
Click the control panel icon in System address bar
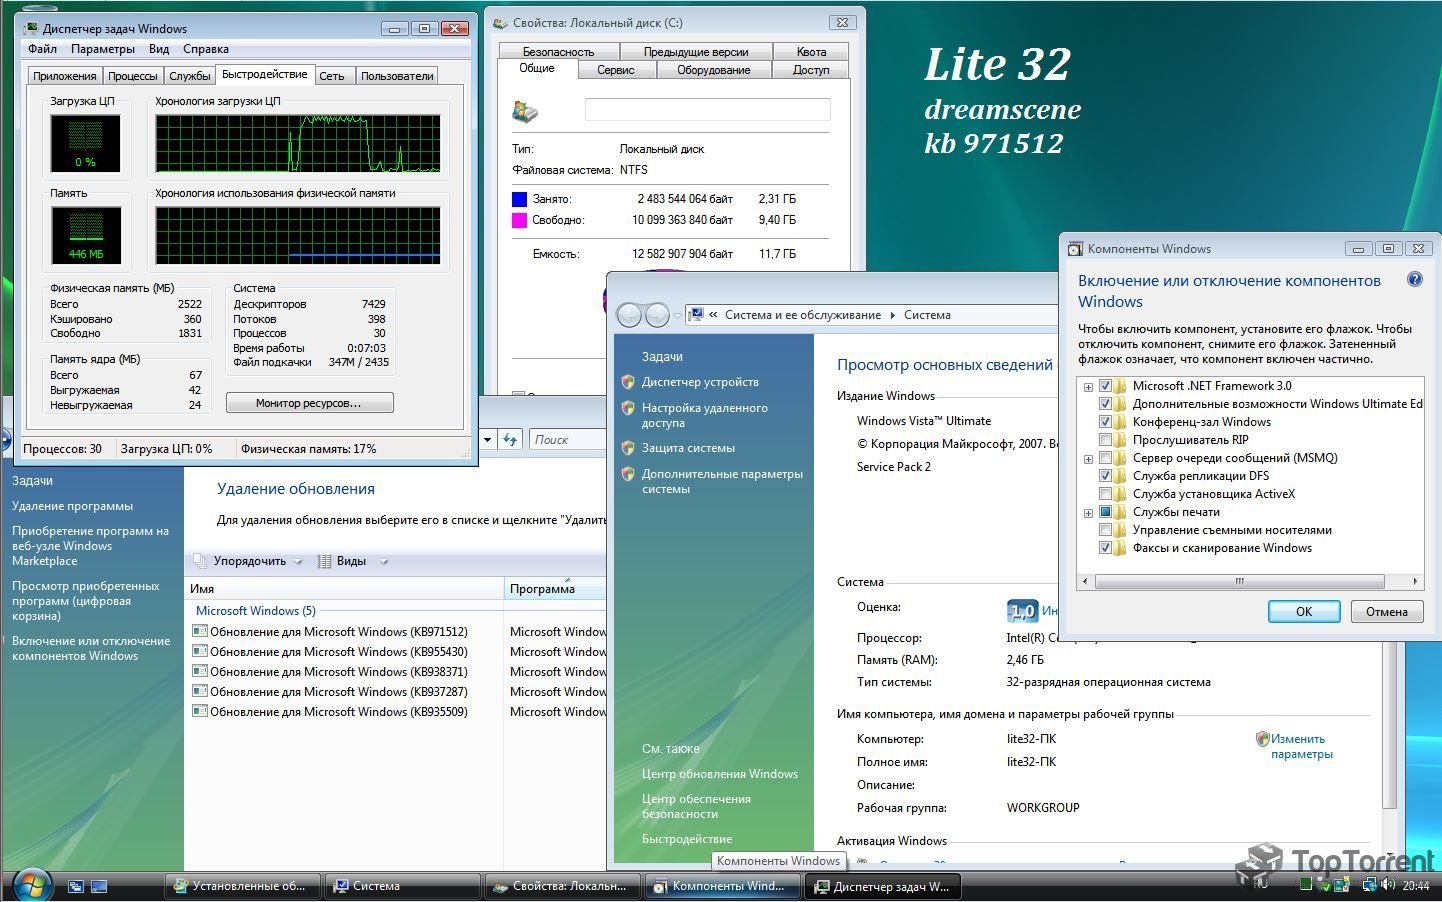pyautogui.click(x=696, y=314)
